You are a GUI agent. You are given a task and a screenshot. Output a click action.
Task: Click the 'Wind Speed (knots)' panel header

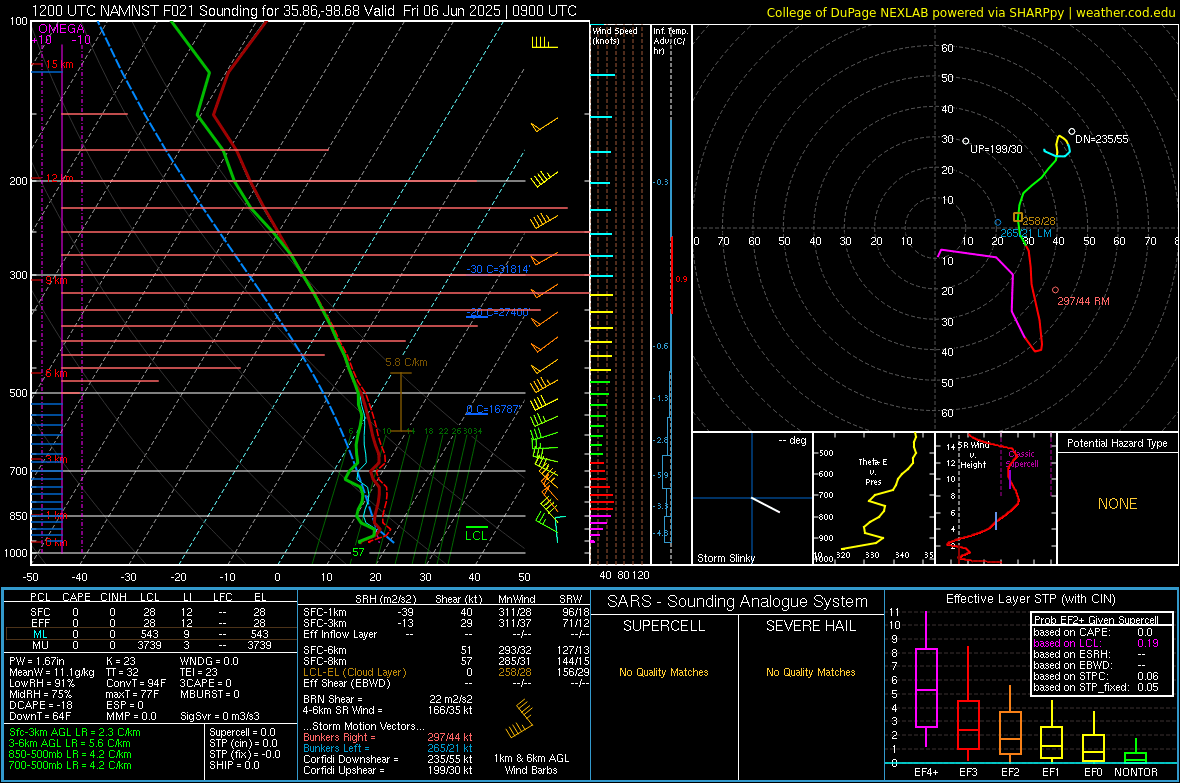pyautogui.click(x=615, y=35)
